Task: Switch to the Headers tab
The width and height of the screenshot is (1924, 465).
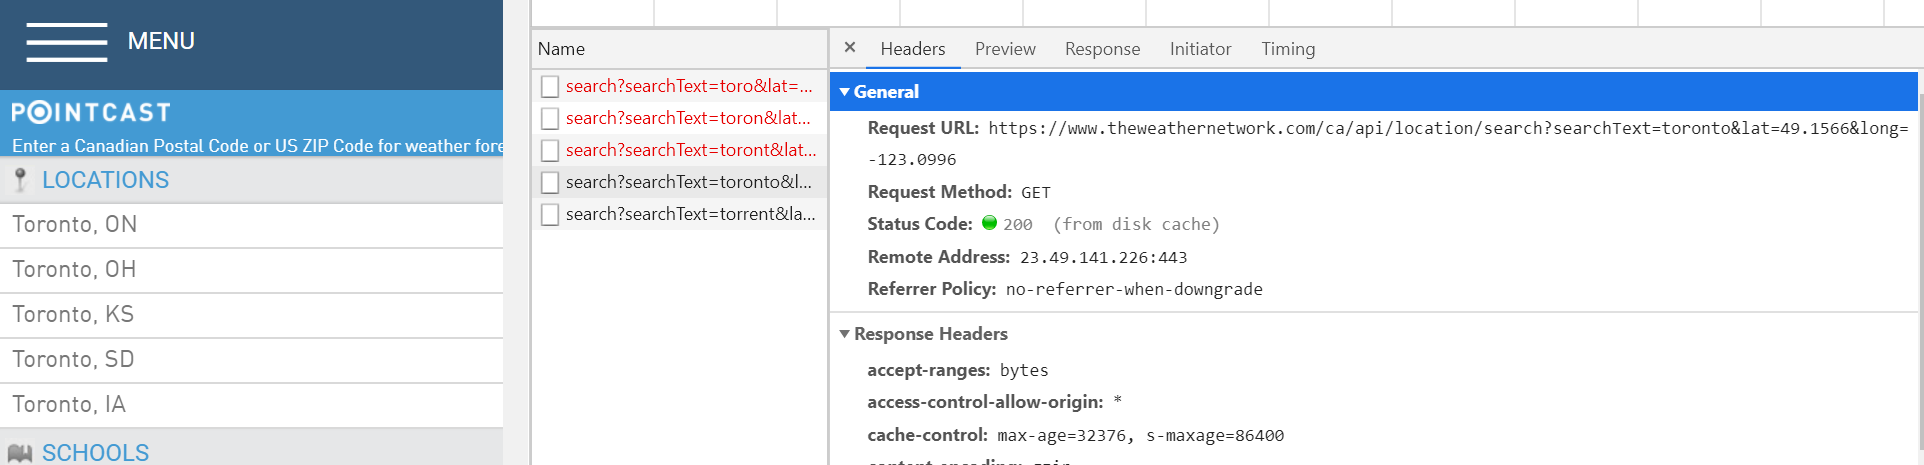Action: pos(912,49)
